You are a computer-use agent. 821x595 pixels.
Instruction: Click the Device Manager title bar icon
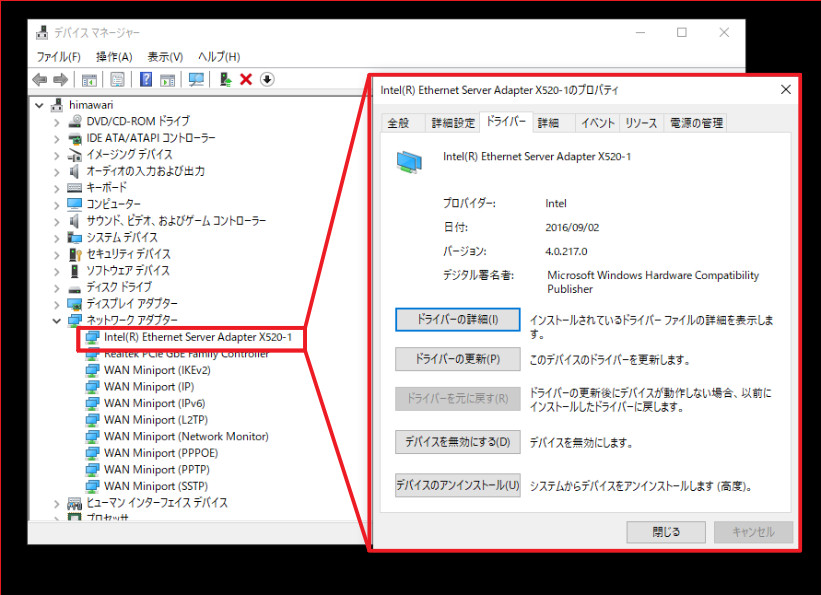[42, 32]
